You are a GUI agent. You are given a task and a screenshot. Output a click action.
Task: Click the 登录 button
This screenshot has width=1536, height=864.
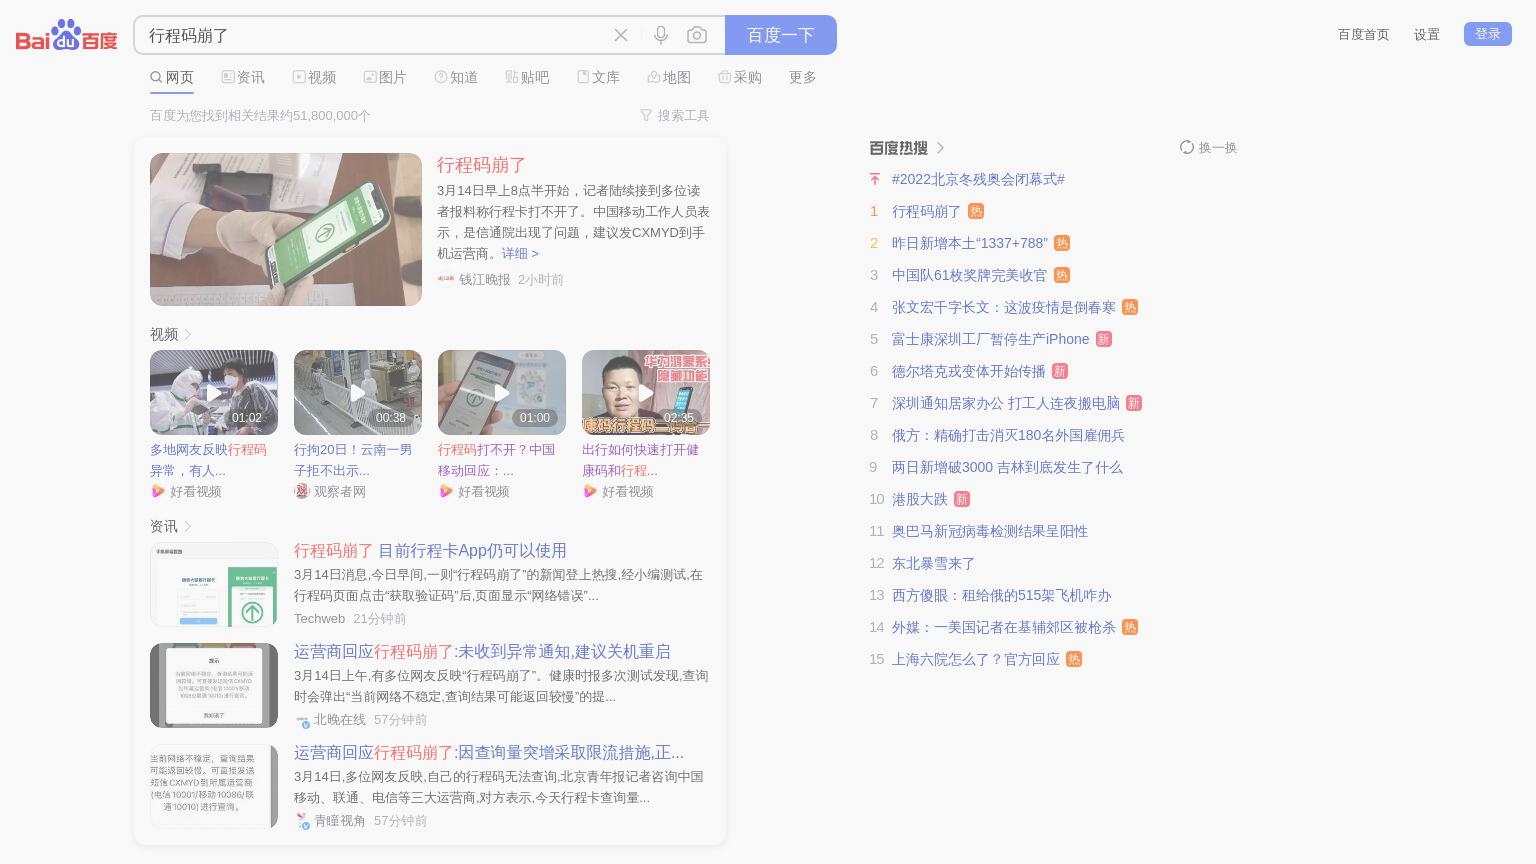click(1488, 34)
